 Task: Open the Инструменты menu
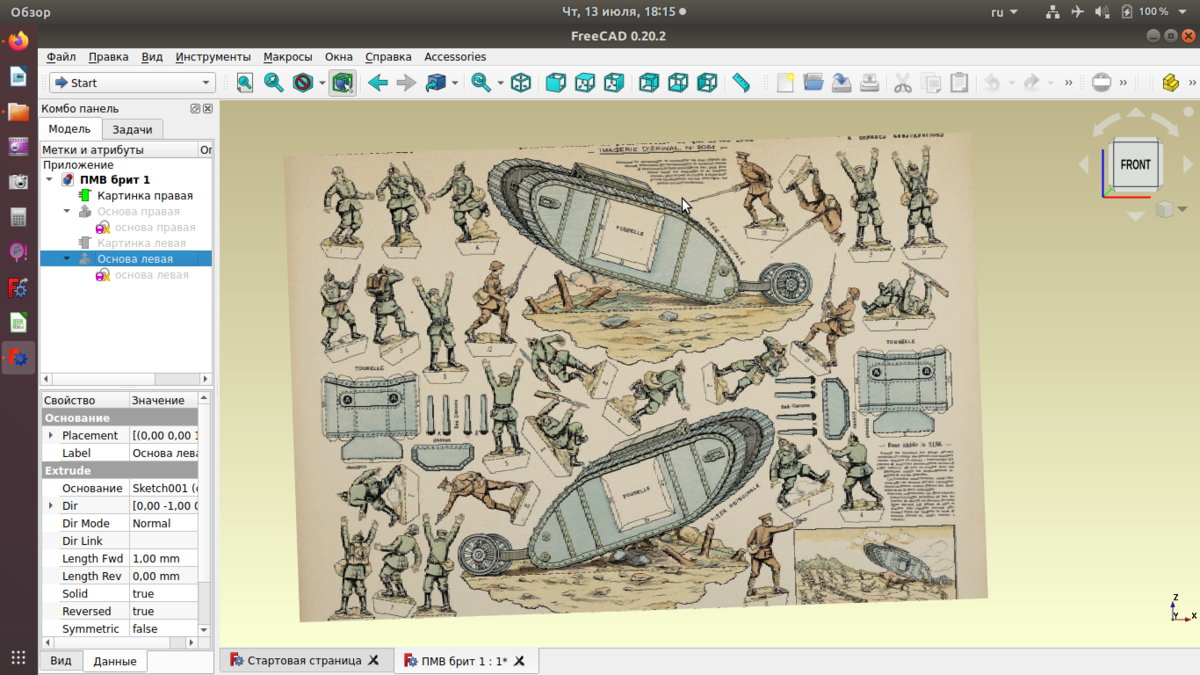coord(213,57)
